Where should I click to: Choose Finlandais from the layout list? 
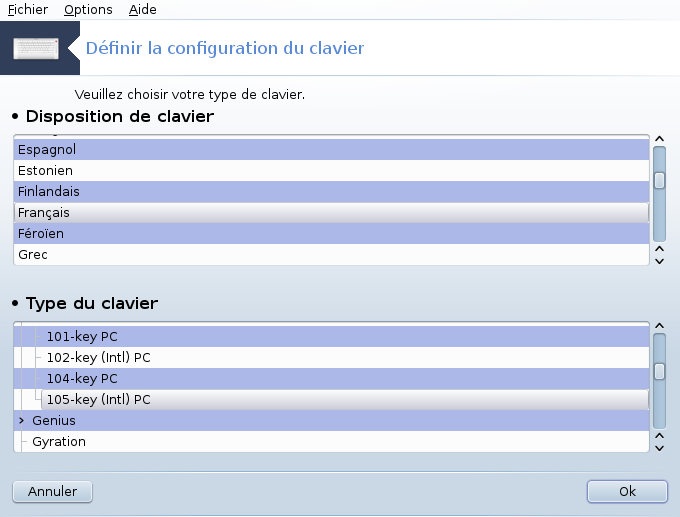(x=331, y=191)
